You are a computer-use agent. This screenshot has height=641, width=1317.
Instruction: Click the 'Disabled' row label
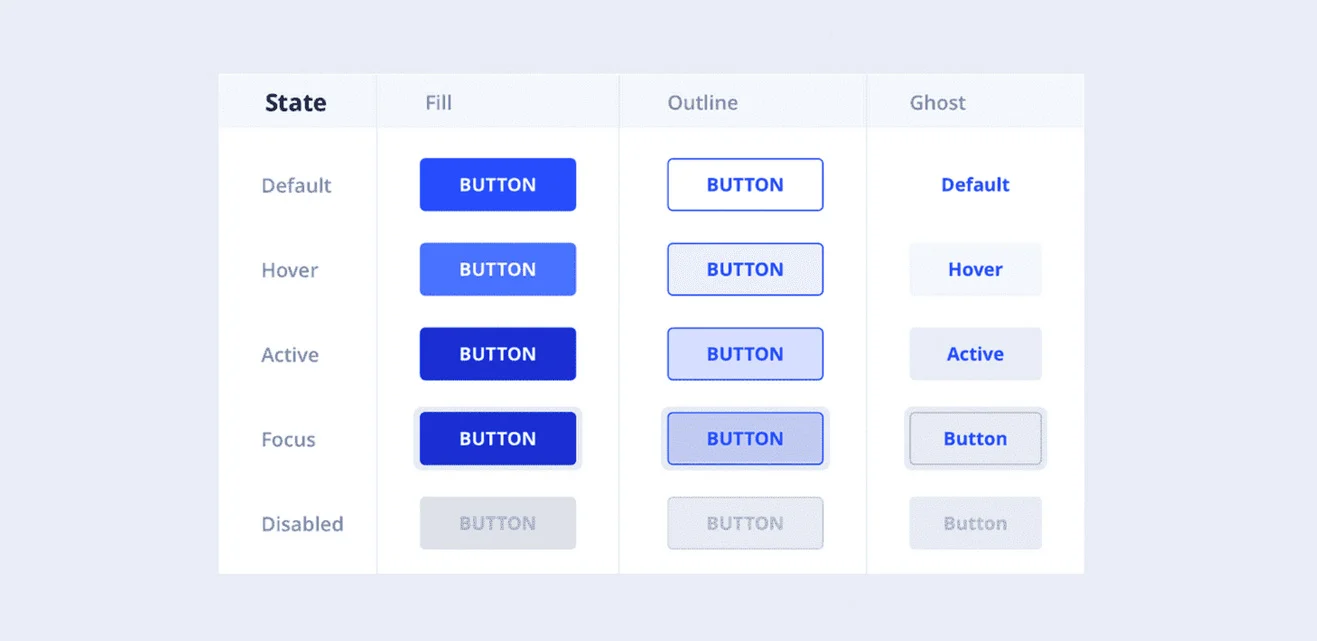pyautogui.click(x=302, y=524)
